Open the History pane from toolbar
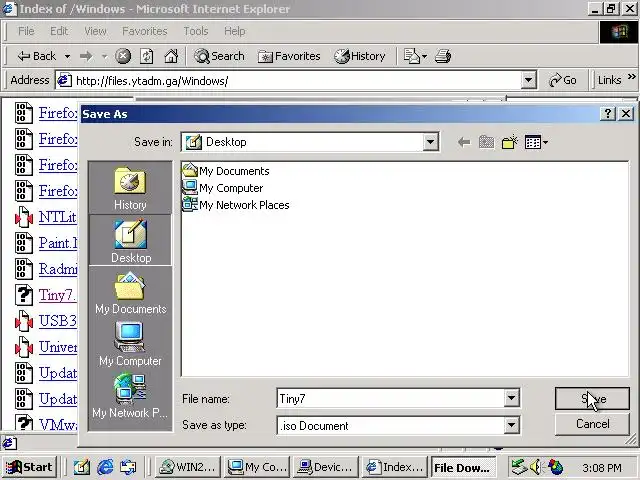The height and width of the screenshot is (480, 640). [360, 56]
